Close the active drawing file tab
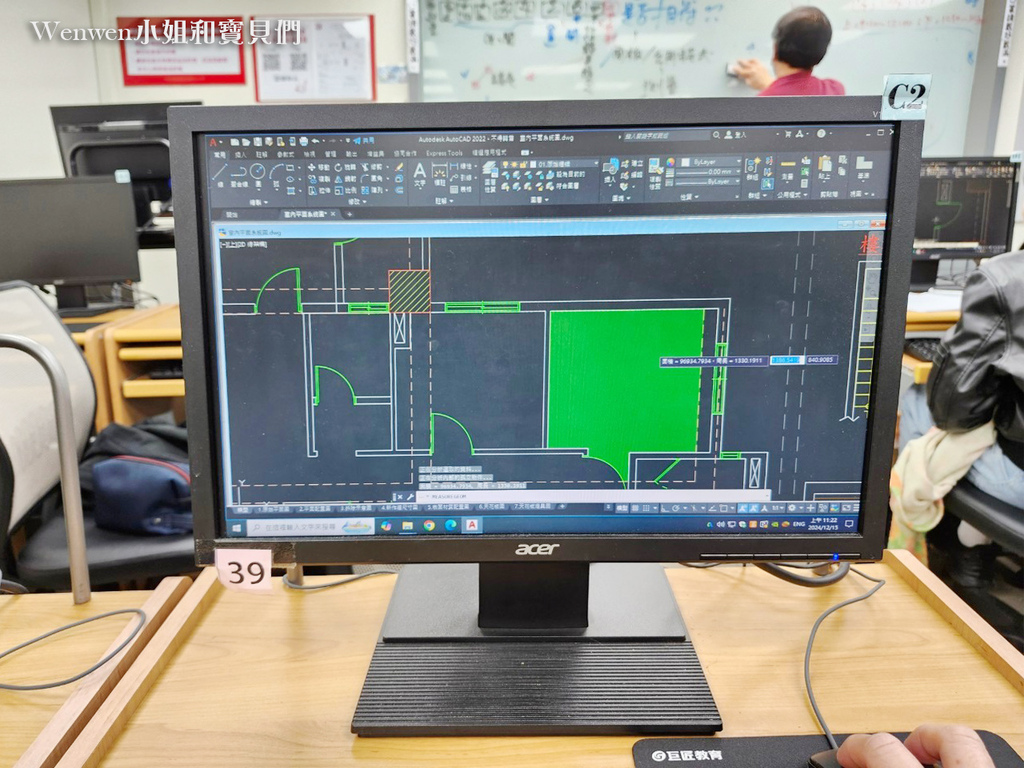This screenshot has width=1024, height=768. click(333, 214)
